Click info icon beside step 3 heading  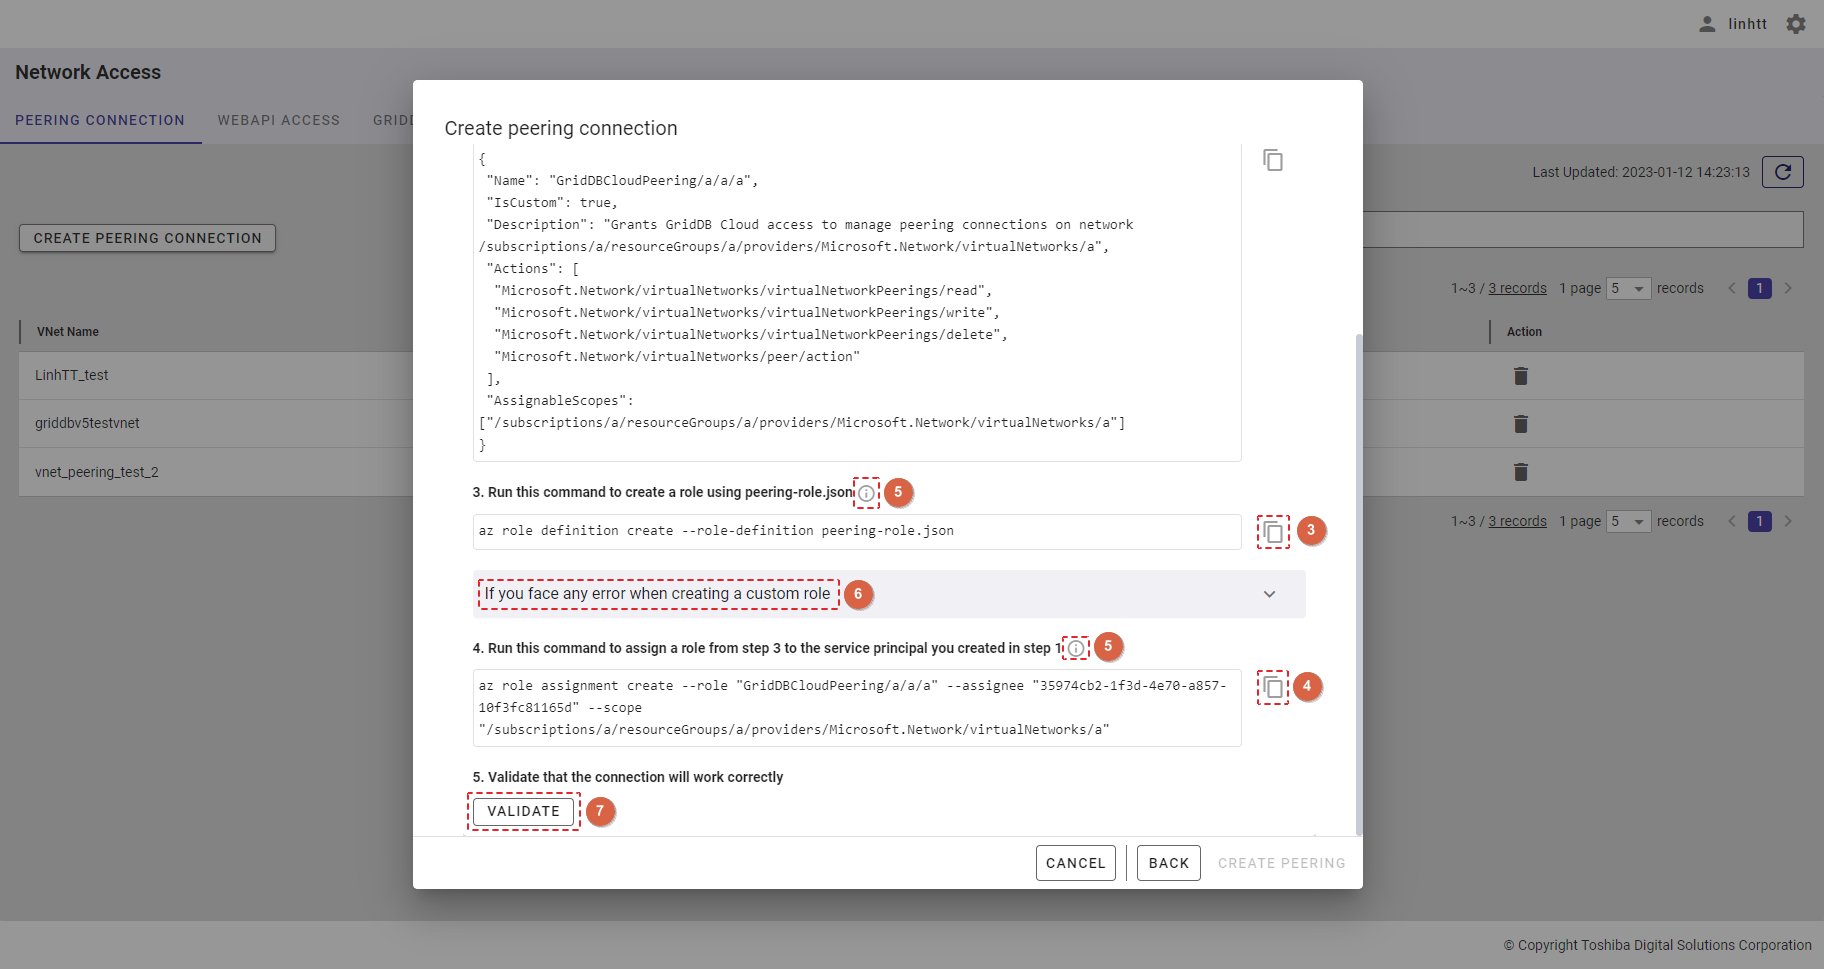tap(866, 493)
